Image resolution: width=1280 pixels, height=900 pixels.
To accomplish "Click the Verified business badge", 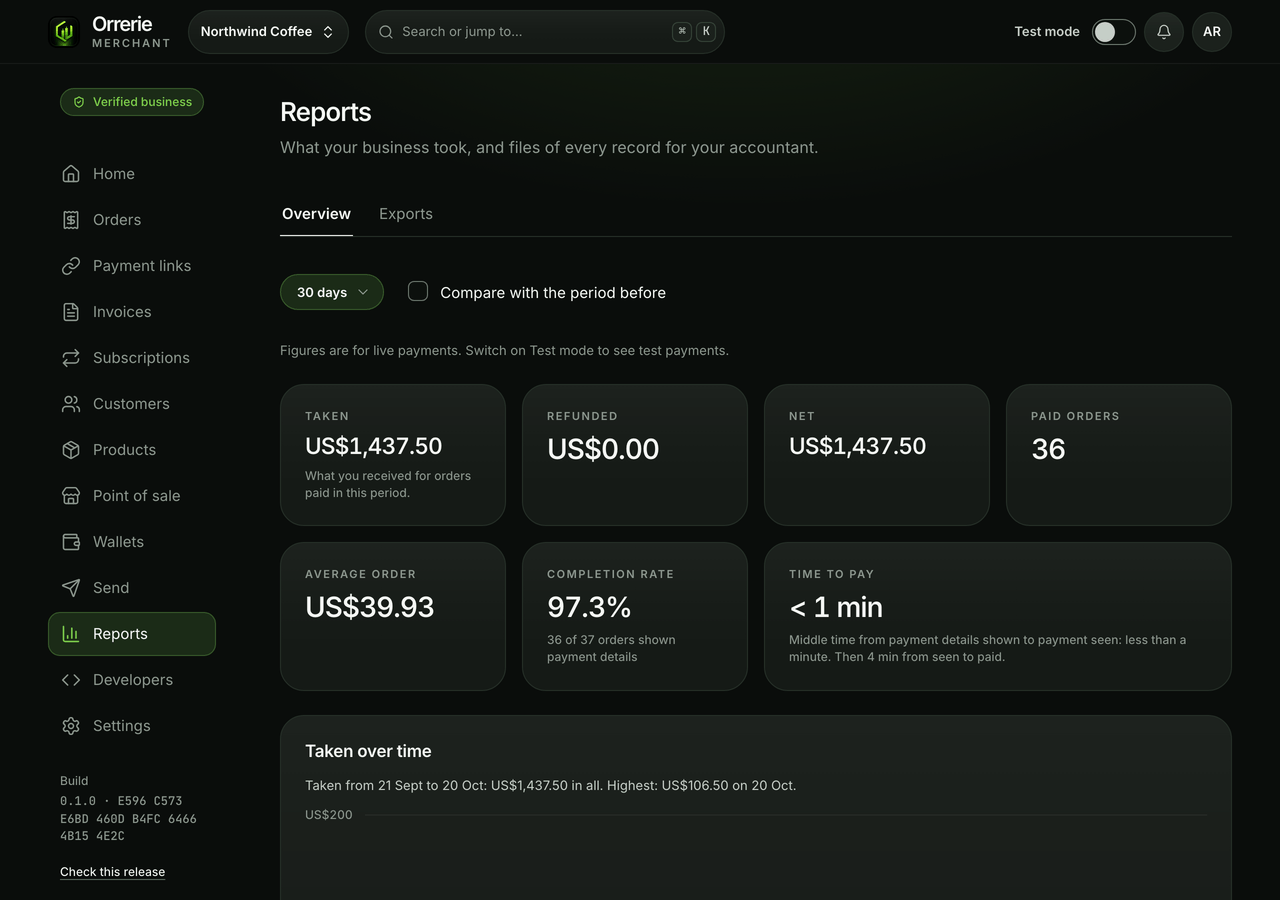I will pos(132,102).
